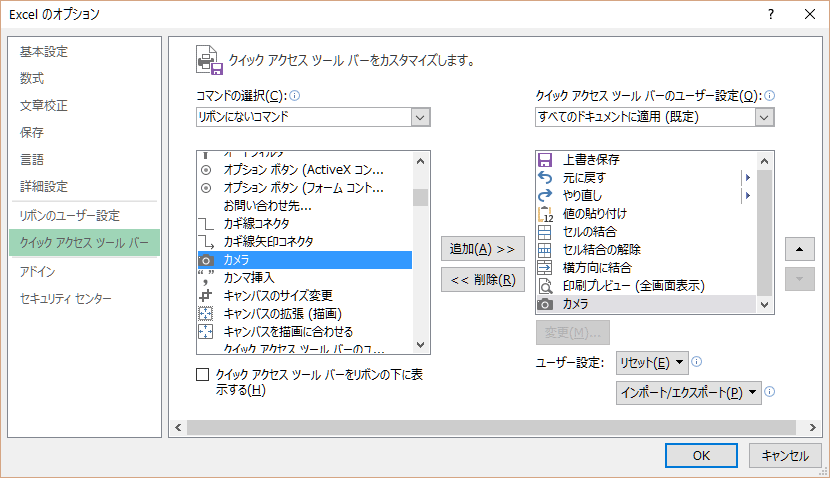Image resolution: width=830 pixels, height=478 pixels.
Task: Click the scroll up arrow of command list
Action: pos(420,161)
